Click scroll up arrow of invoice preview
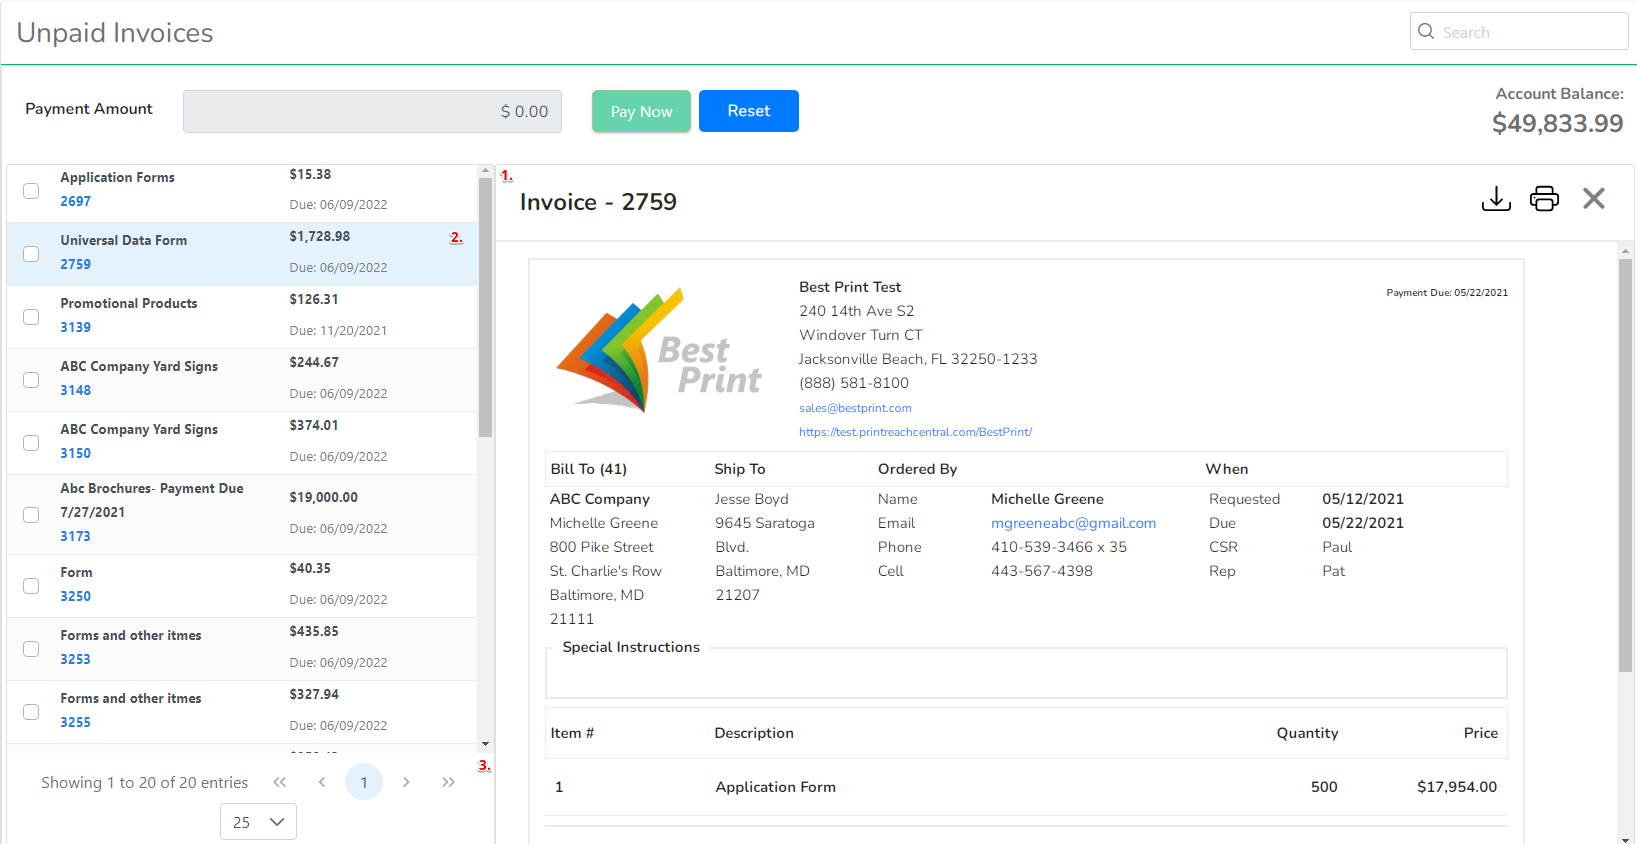 pyautogui.click(x=1625, y=251)
